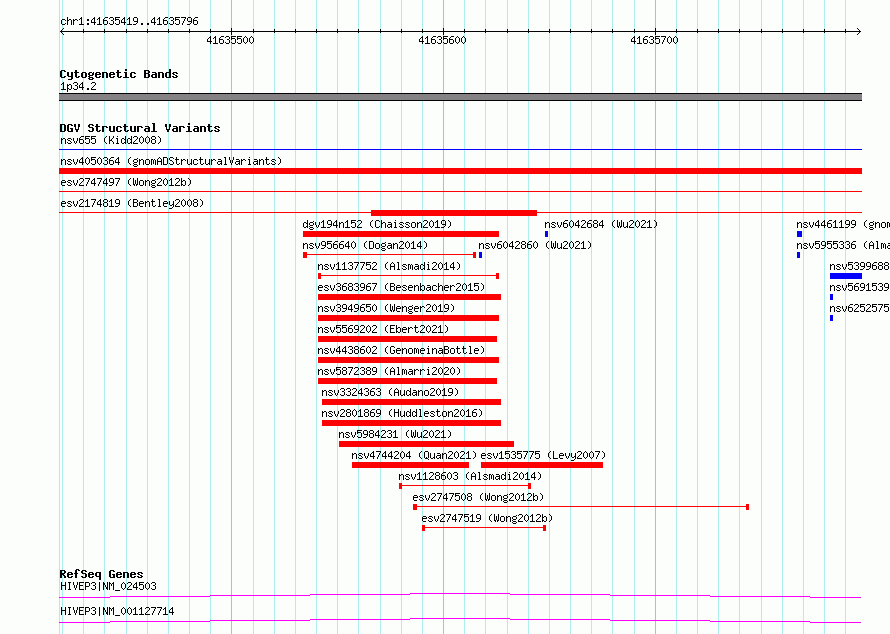Click ruler position 41635500
Viewport: 890px width, 634px height.
coord(230,40)
